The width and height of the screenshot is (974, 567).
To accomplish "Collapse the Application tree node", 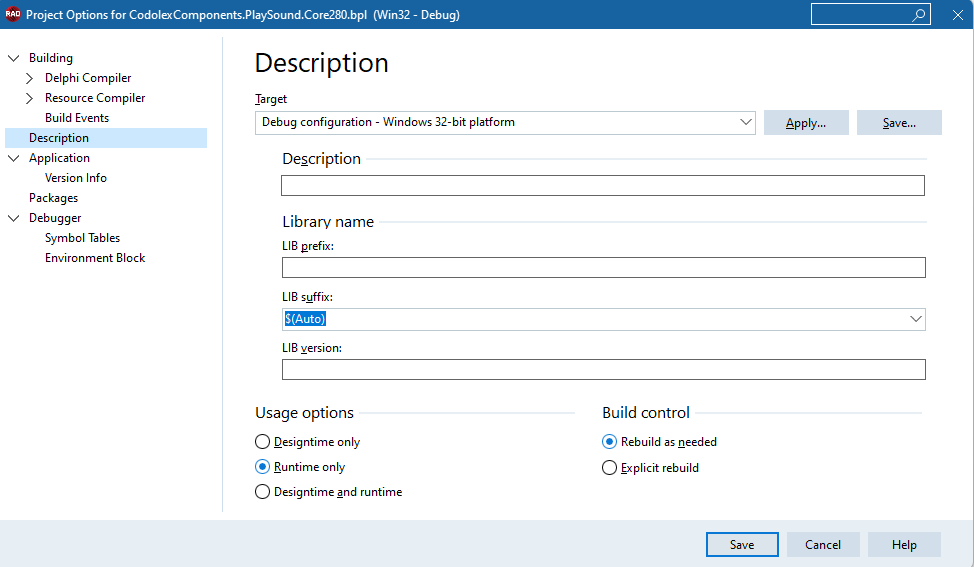I will coord(14,158).
